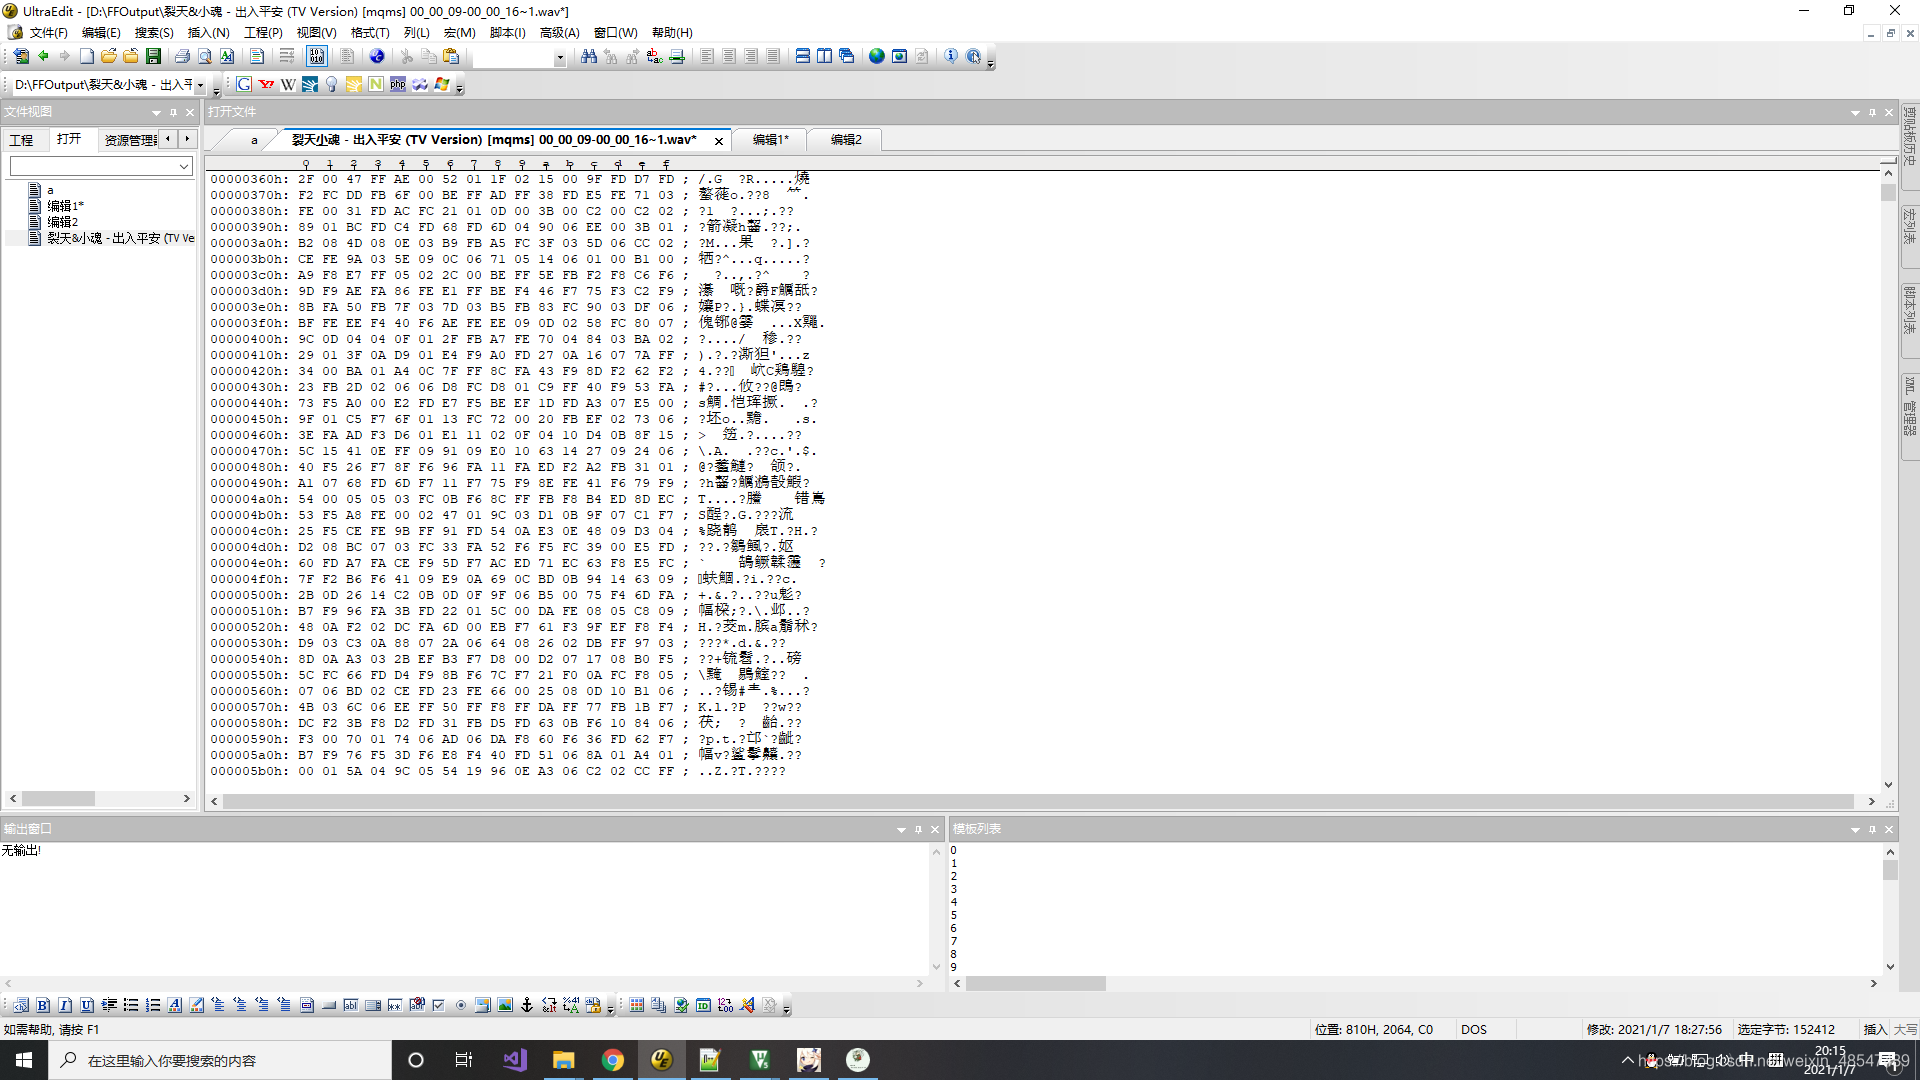The width and height of the screenshot is (1920, 1080).
Task: Click the insert table grid icon
Action: 637,1006
